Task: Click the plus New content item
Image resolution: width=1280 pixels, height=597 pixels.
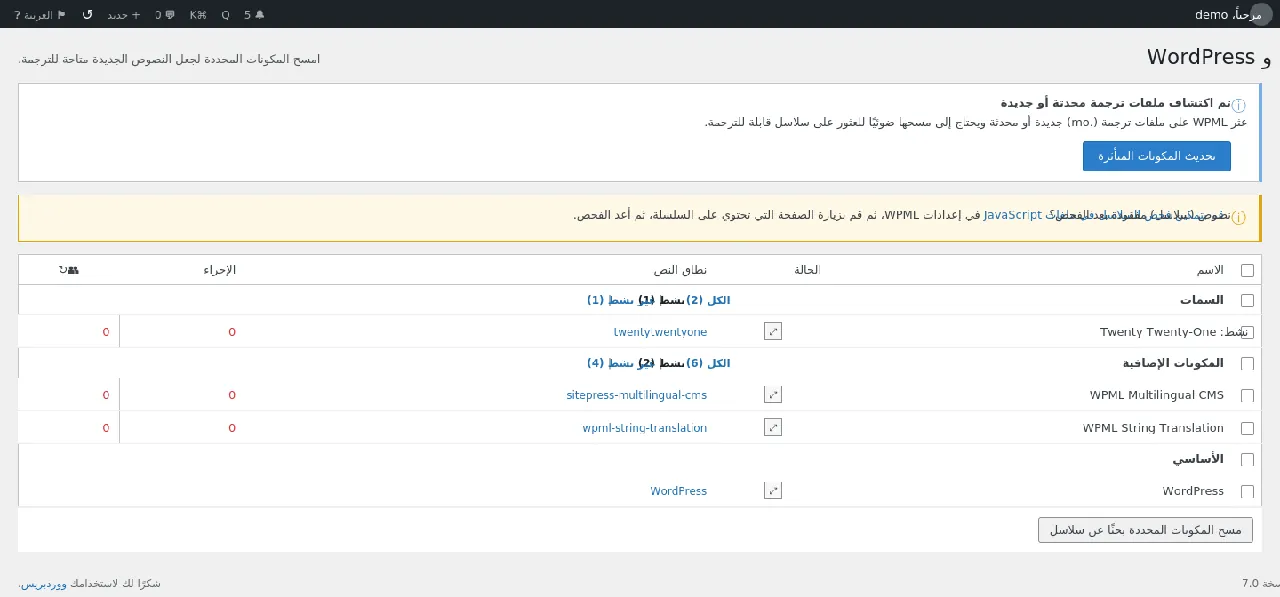Action: pyautogui.click(x=124, y=15)
